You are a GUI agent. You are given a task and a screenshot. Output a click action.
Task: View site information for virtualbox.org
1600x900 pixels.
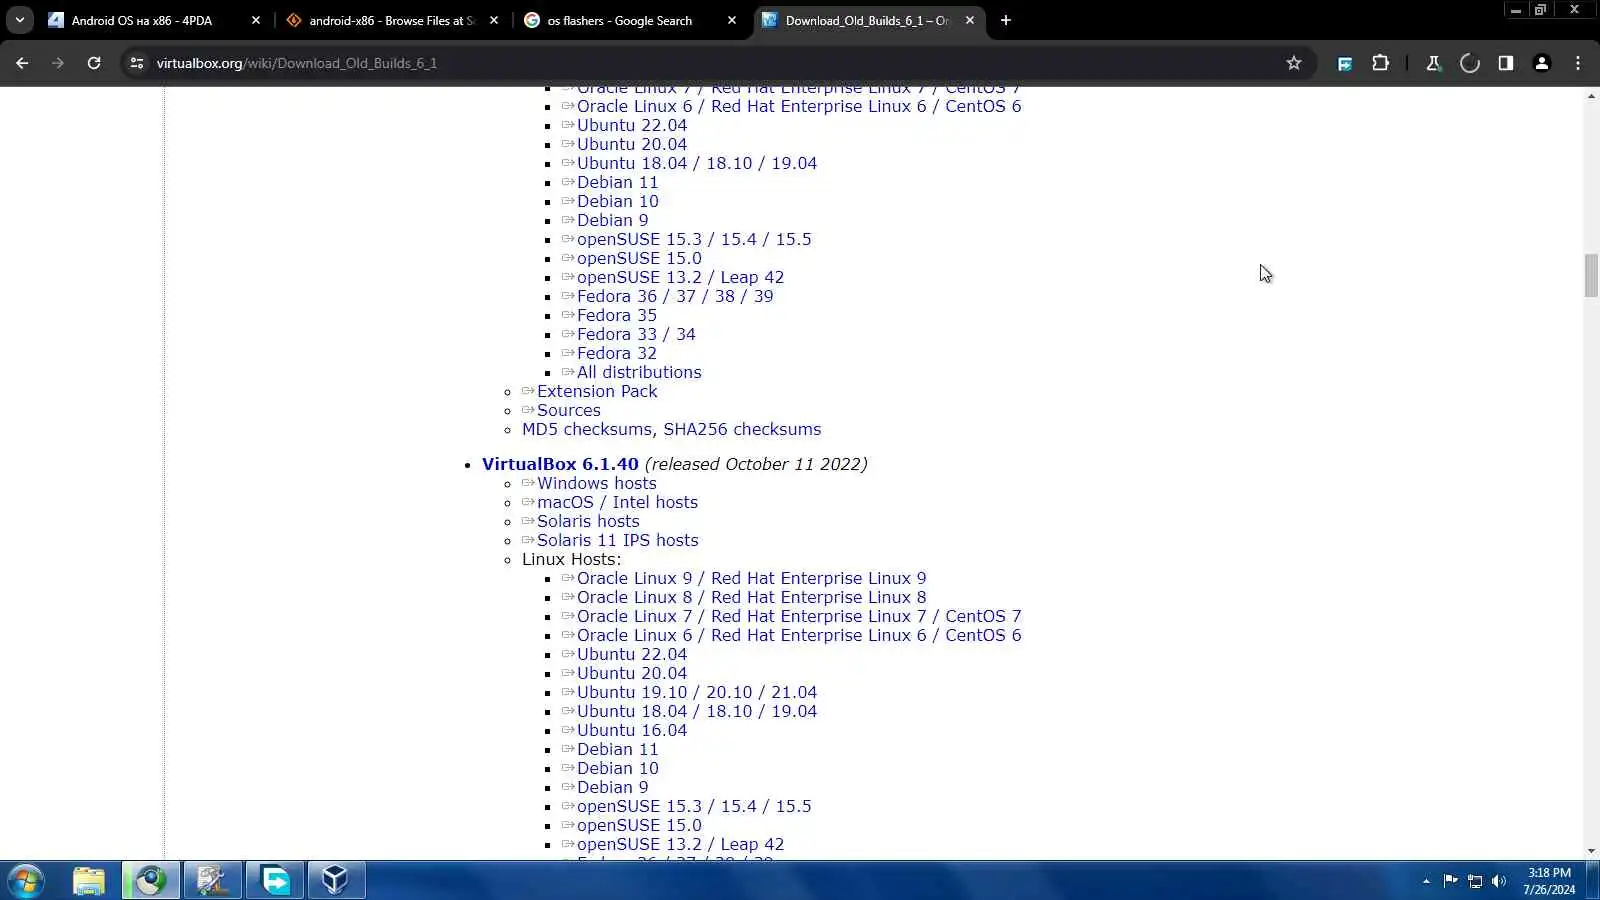tap(137, 63)
